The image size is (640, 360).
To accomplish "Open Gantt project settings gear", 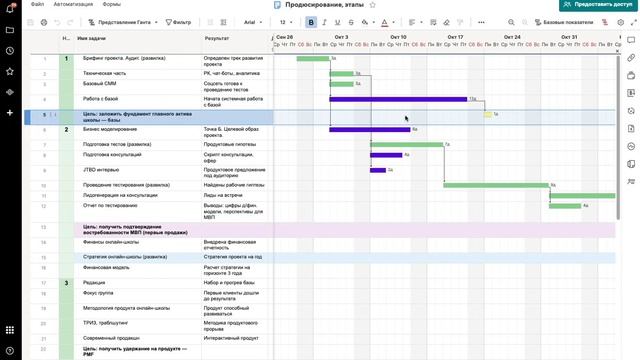I will point(620,22).
